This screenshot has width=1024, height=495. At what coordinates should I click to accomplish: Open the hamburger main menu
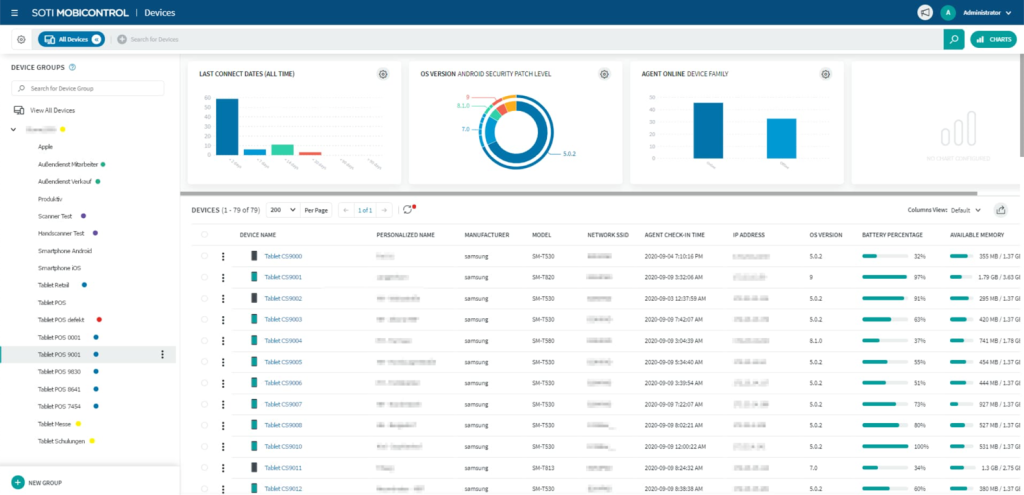[x=14, y=12]
